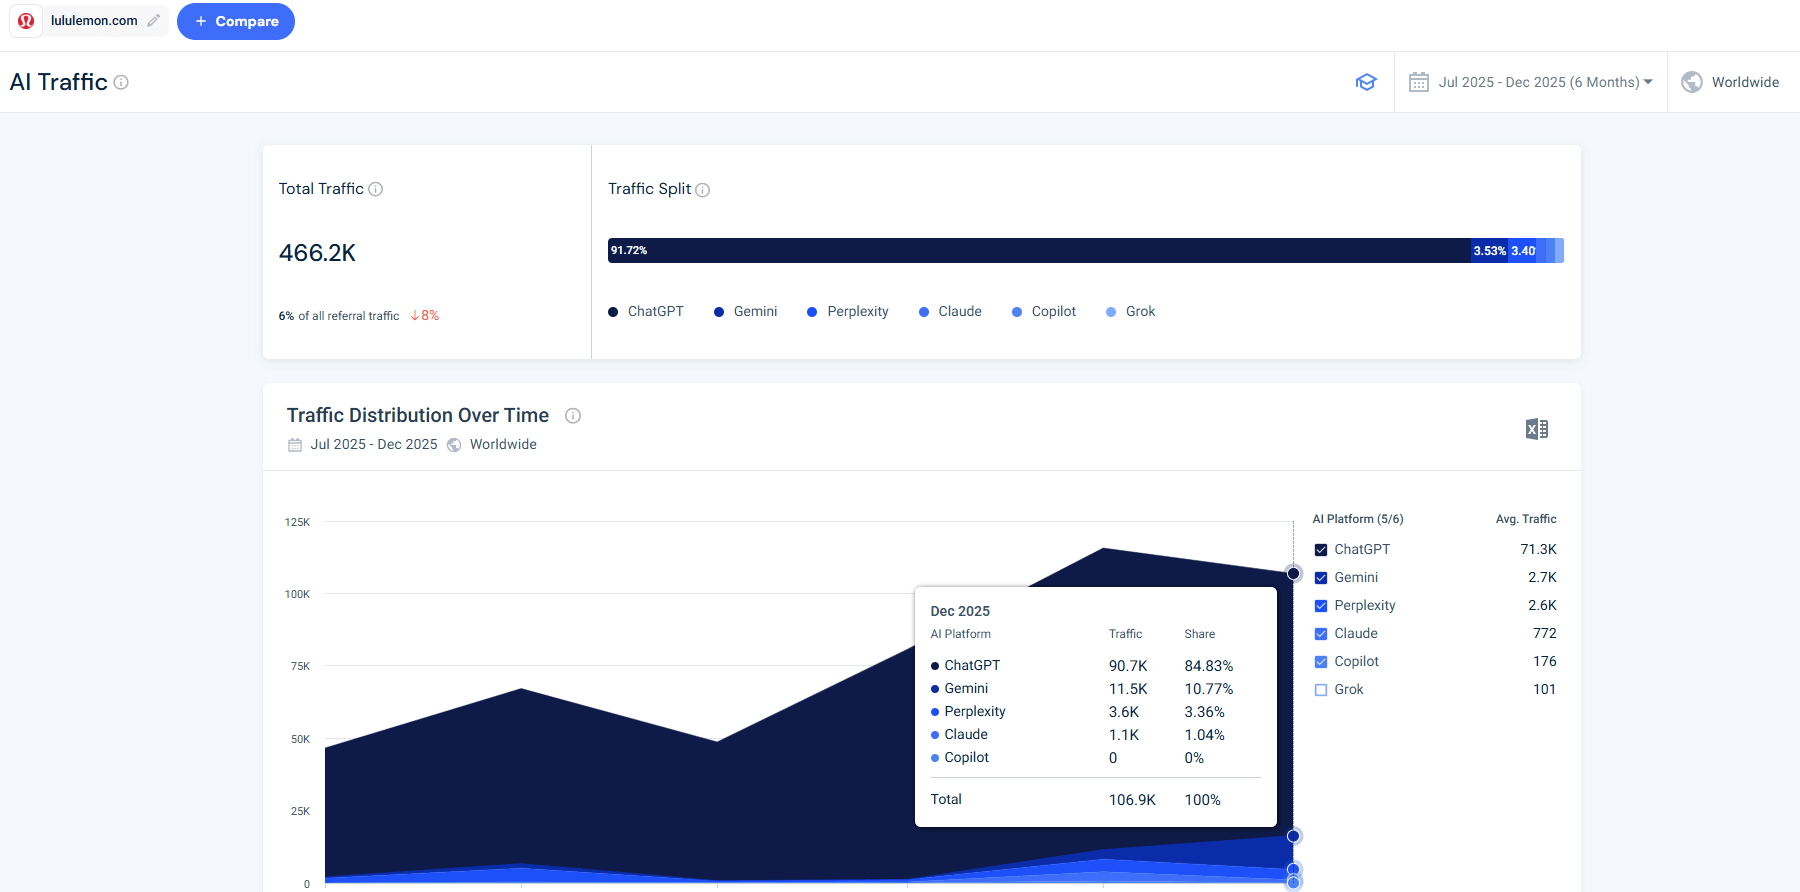Click the 91.72% ChatGPT segment of split bar
The image size is (1800, 892).
pos(1039,250)
